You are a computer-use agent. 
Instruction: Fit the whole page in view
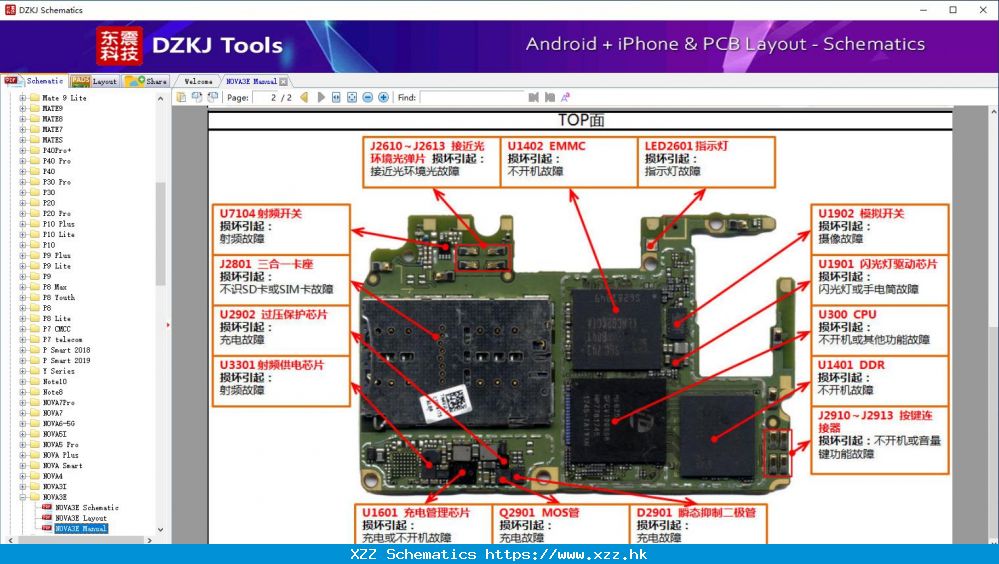coord(352,97)
